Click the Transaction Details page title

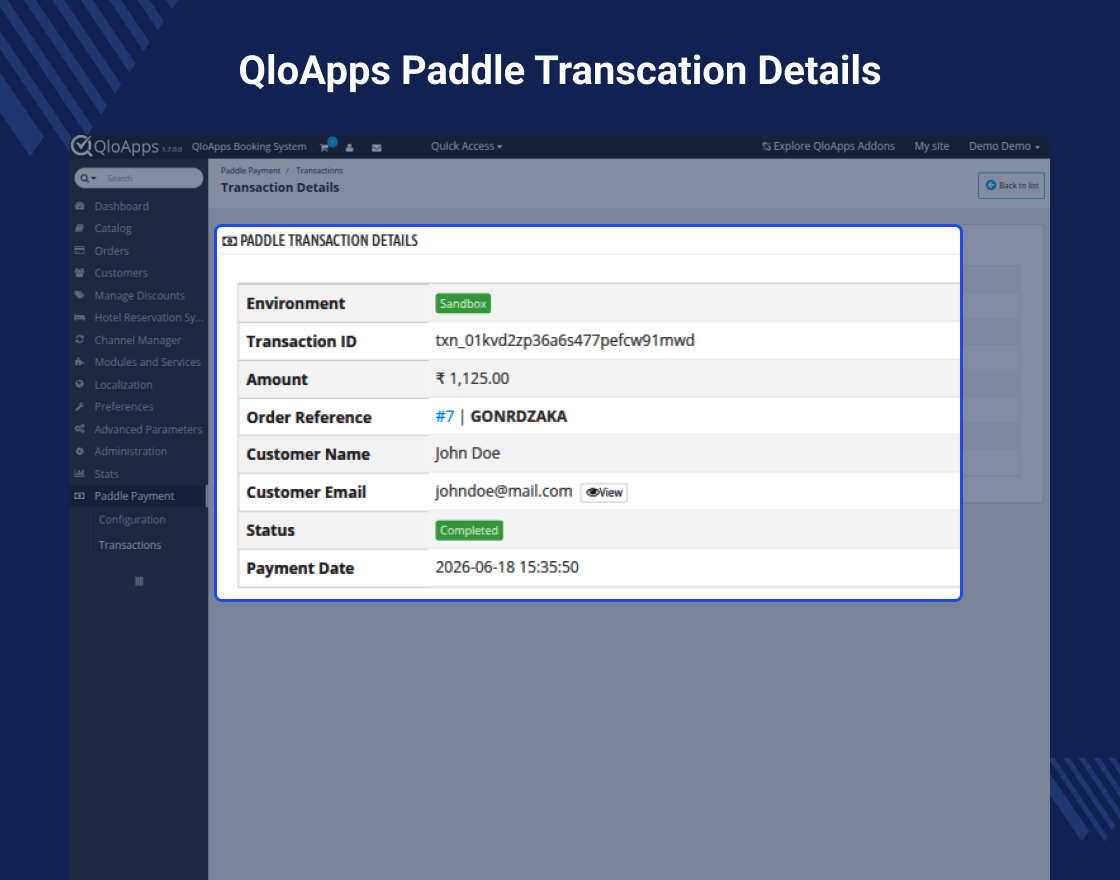pyautogui.click(x=280, y=187)
